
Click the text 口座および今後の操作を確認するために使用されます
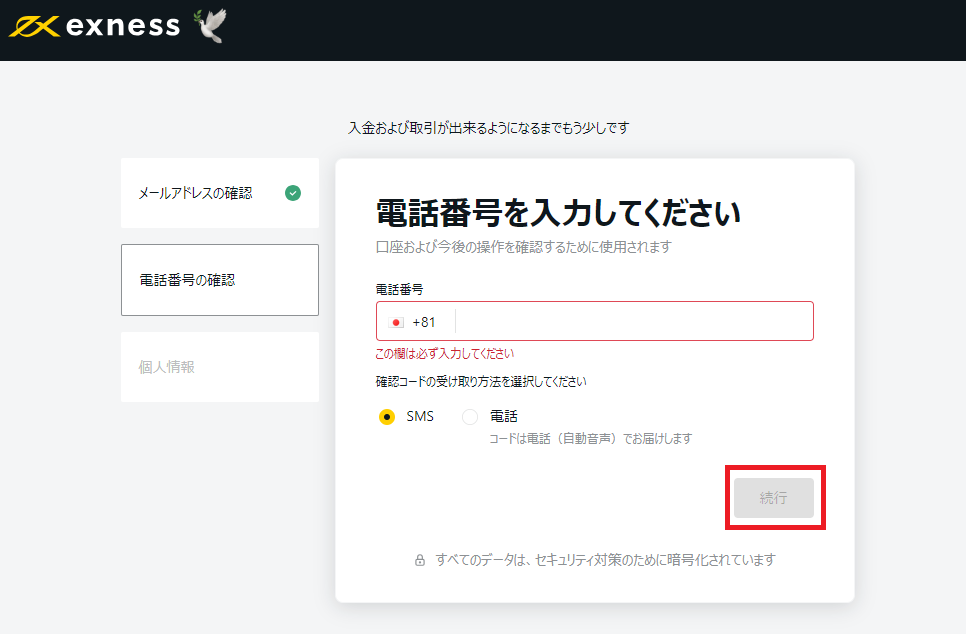pyautogui.click(x=524, y=247)
